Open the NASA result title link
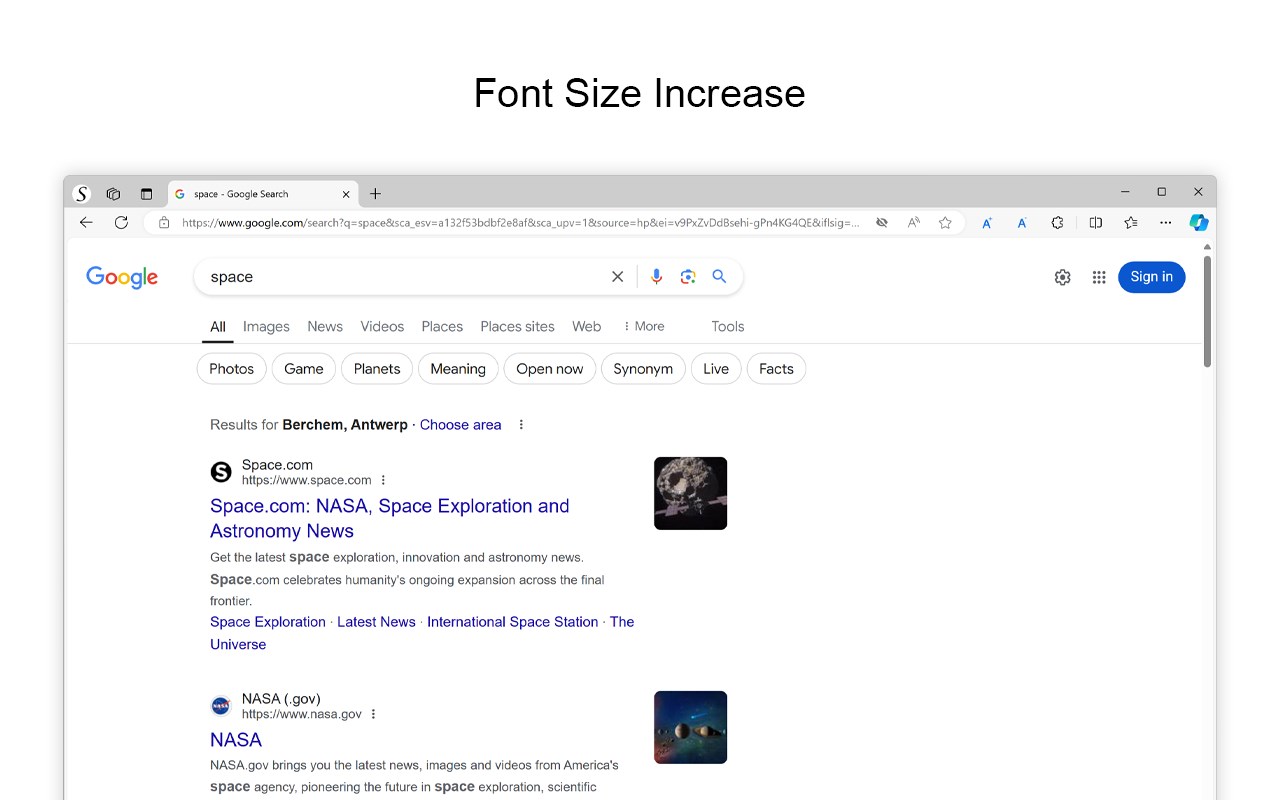Screen dimensions: 1280x800 coord(236,740)
